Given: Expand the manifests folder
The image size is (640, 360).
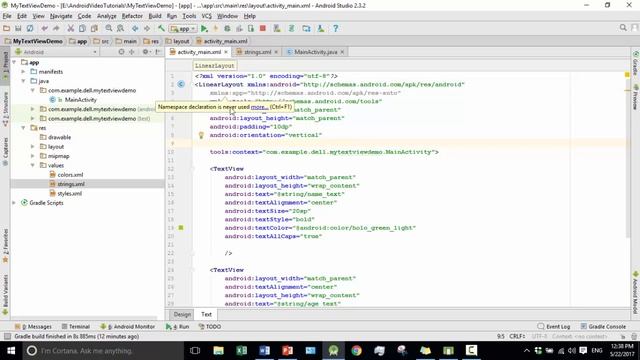Looking at the screenshot, I should pos(23,72).
